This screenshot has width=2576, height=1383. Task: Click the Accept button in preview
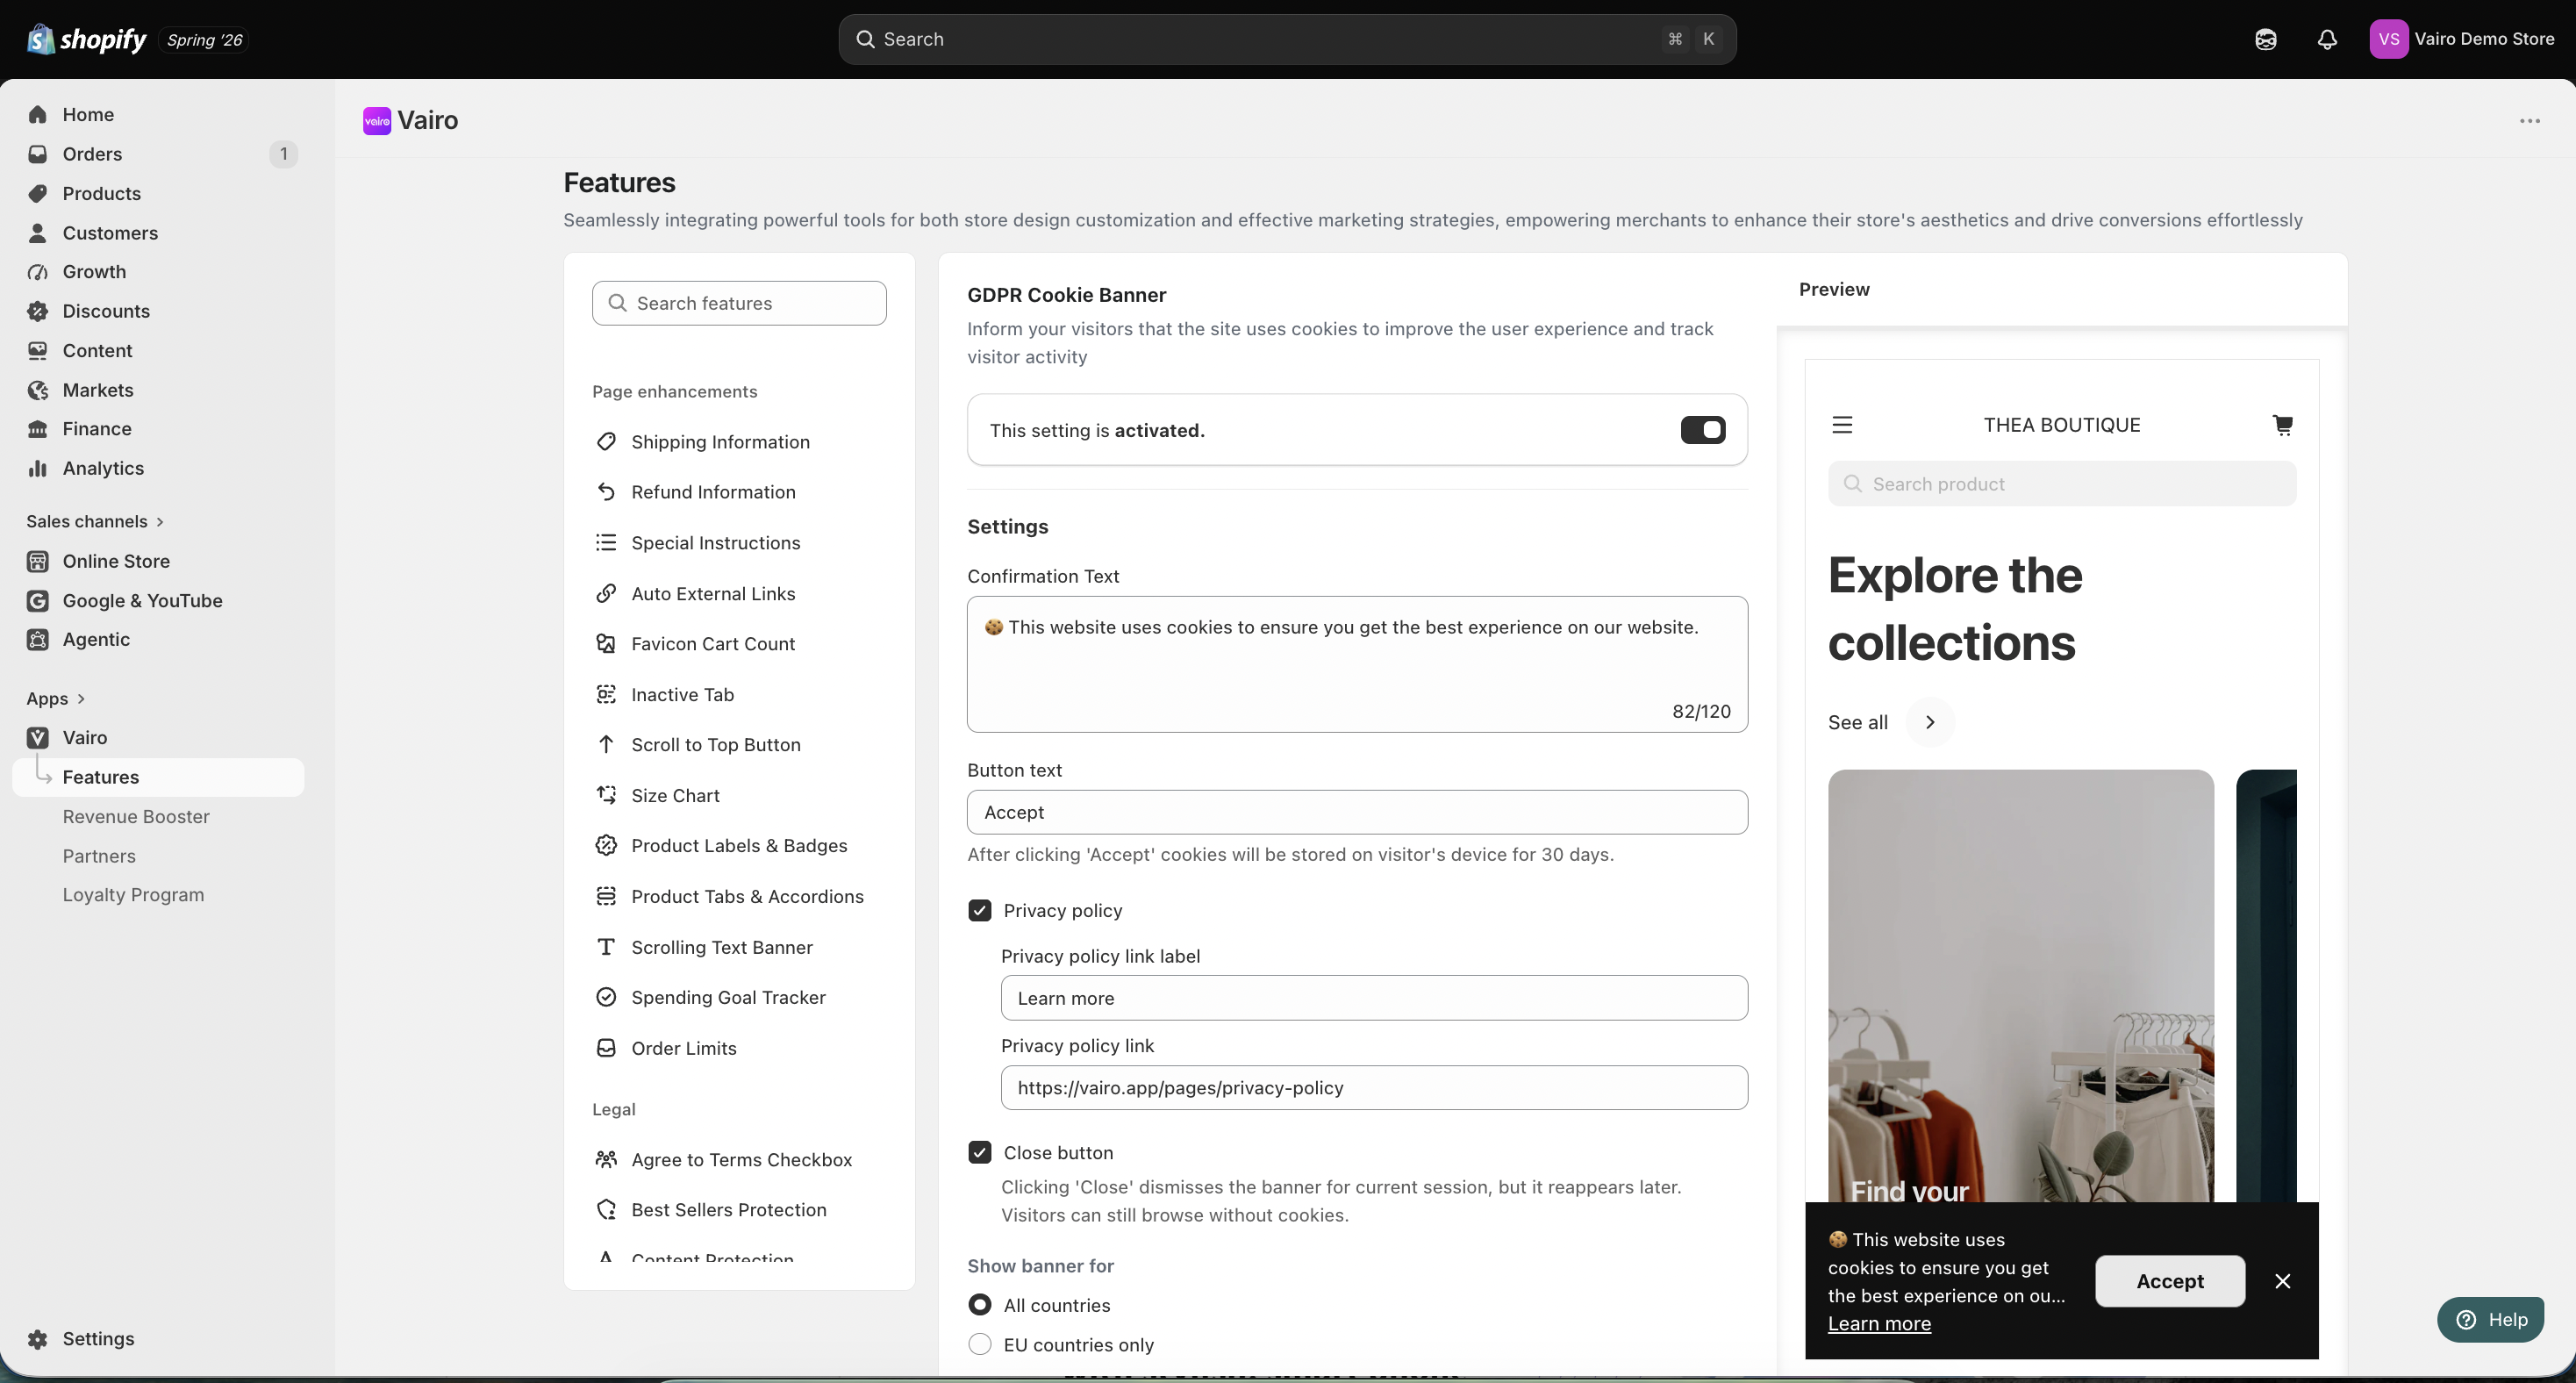2170,1281
